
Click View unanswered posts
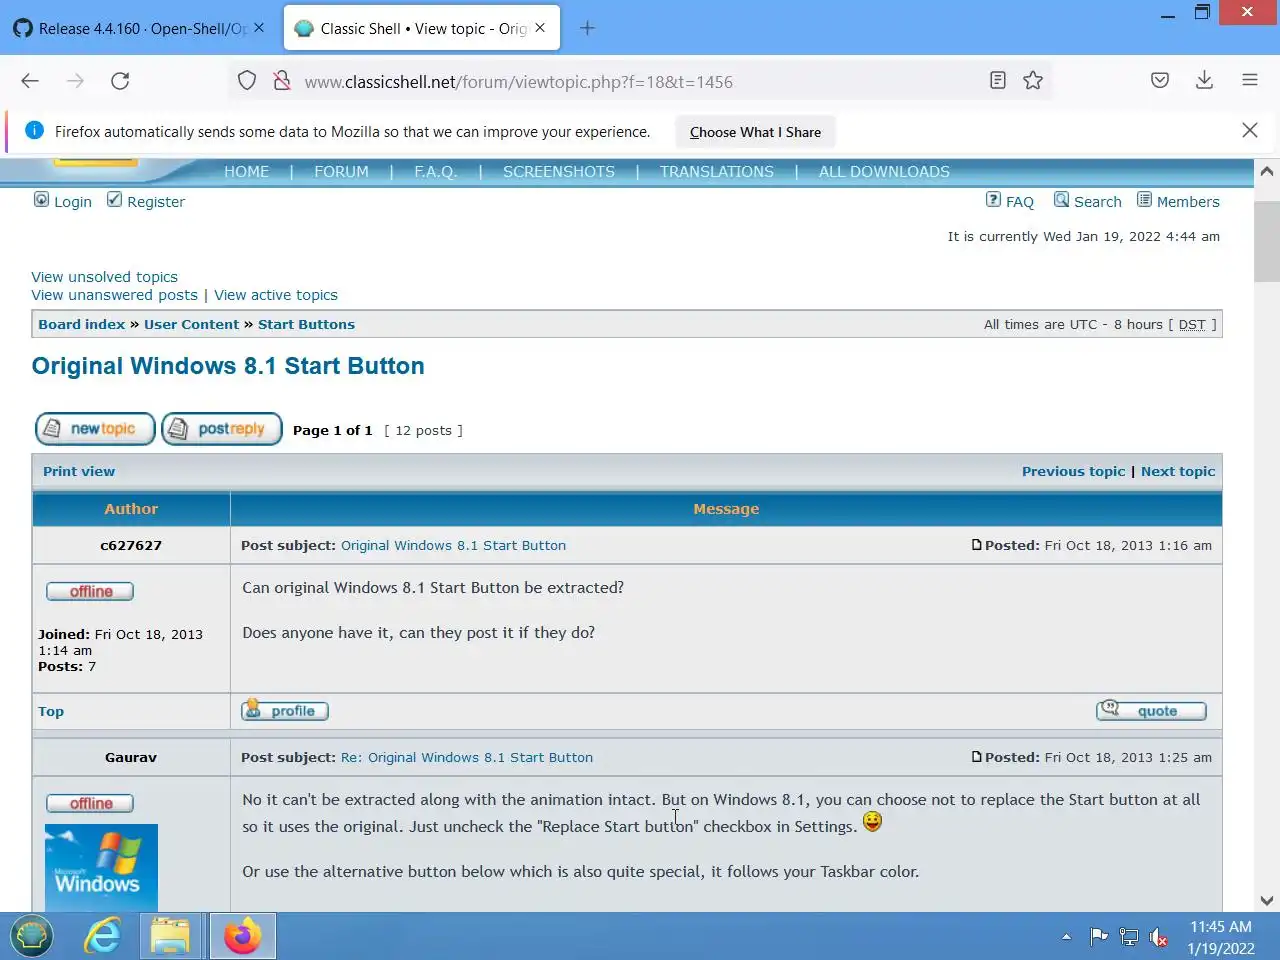[x=114, y=295]
